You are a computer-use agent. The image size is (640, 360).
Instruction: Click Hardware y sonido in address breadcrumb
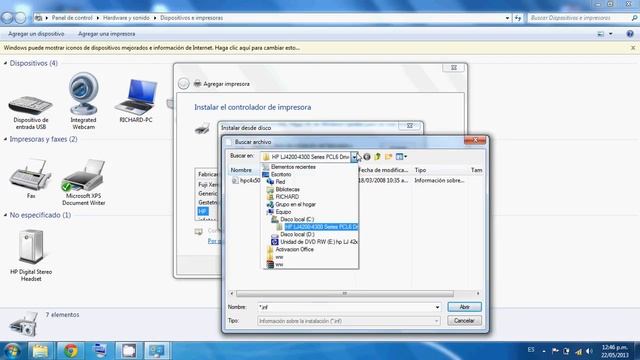[x=126, y=18]
